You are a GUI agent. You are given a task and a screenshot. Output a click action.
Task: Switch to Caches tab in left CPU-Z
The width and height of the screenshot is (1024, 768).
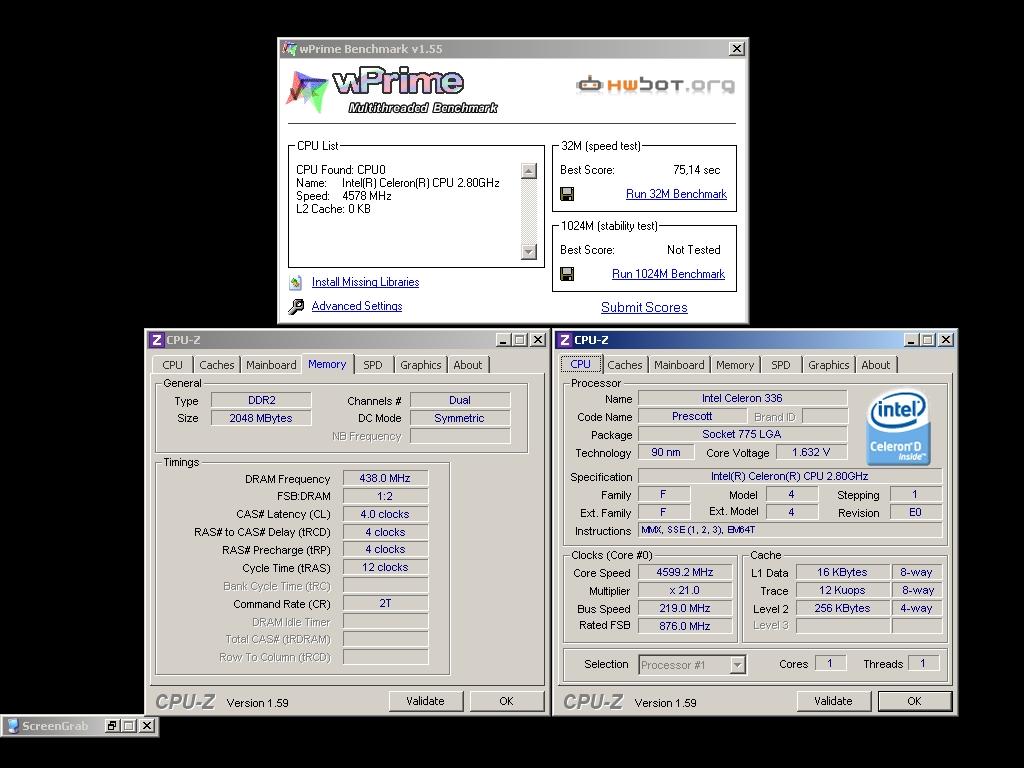coord(217,365)
